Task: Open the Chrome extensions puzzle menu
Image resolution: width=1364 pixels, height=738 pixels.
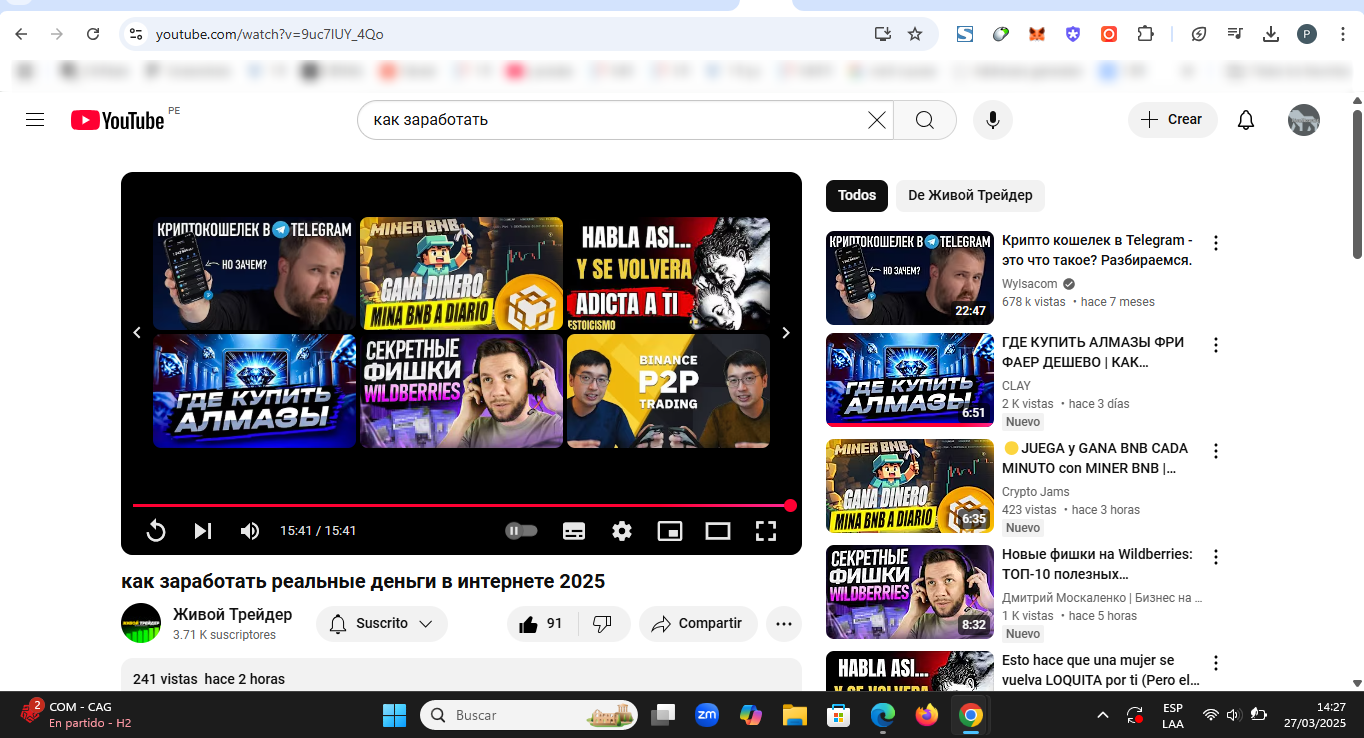Action: pos(1145,34)
